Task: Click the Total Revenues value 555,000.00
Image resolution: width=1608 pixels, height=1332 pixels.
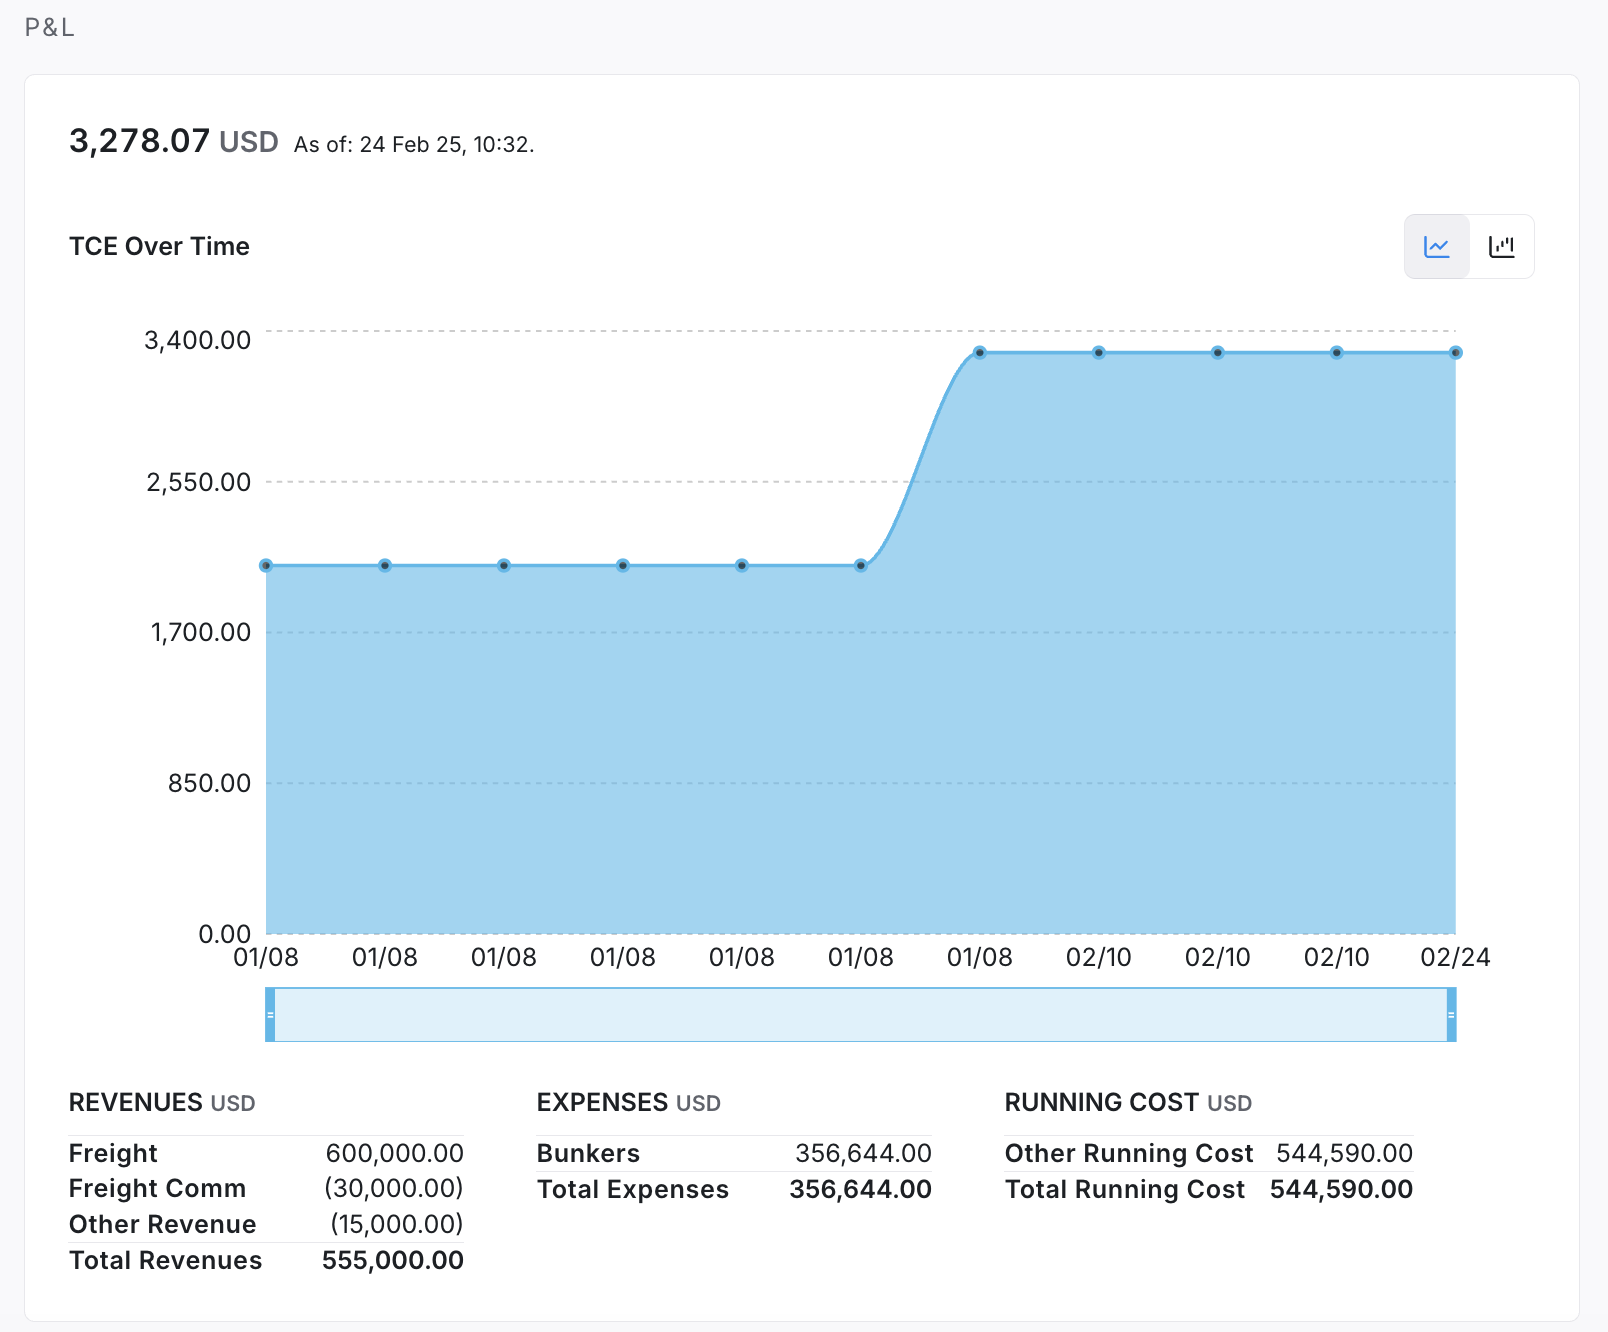Action: (392, 1261)
